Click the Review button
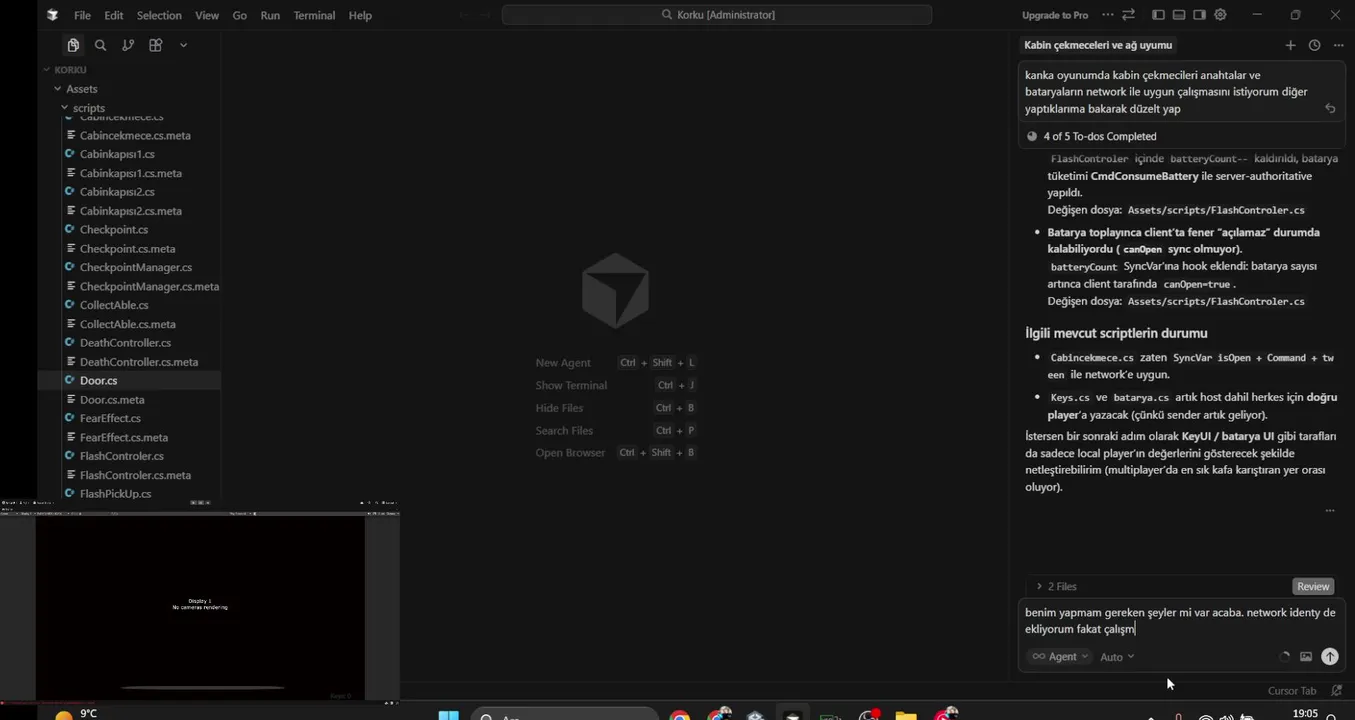Image resolution: width=1355 pixels, height=720 pixels. click(1313, 586)
